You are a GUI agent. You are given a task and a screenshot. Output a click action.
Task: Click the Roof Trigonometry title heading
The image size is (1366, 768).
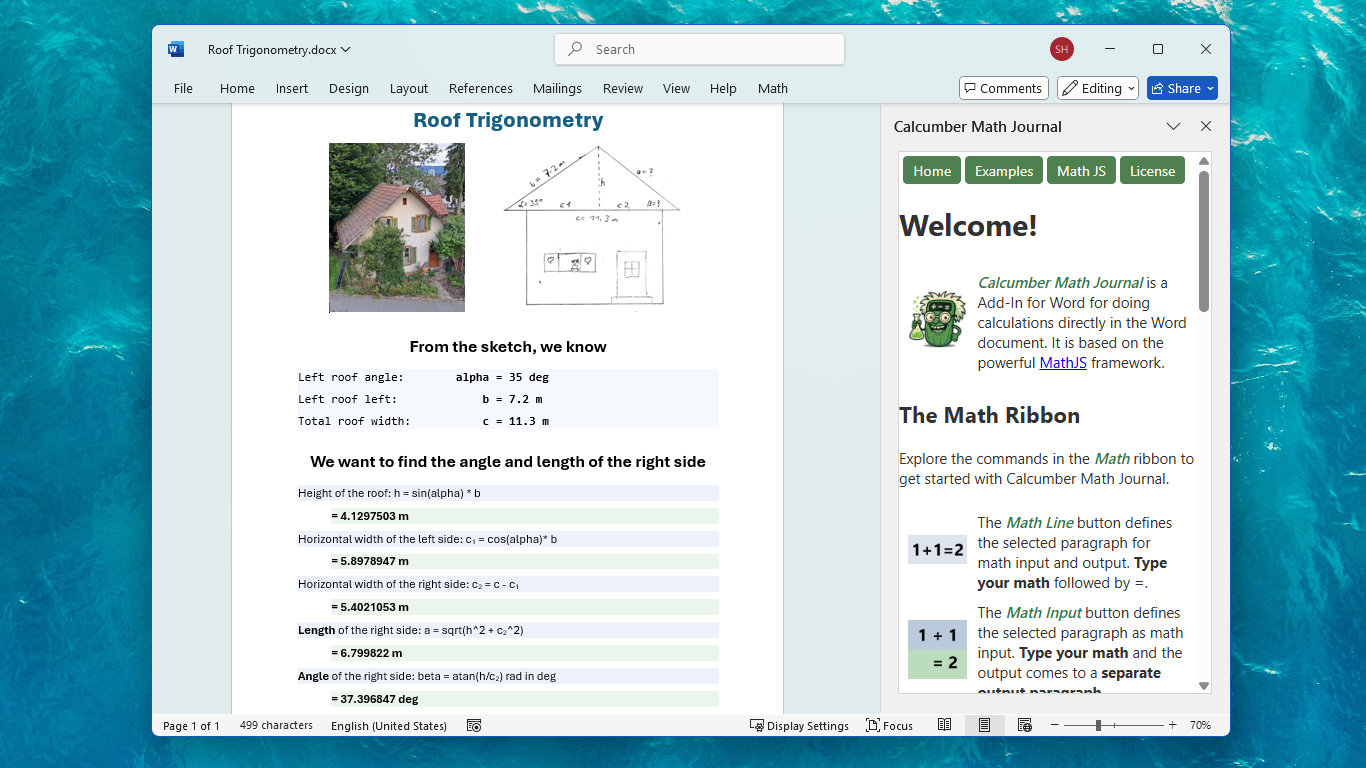tap(508, 120)
